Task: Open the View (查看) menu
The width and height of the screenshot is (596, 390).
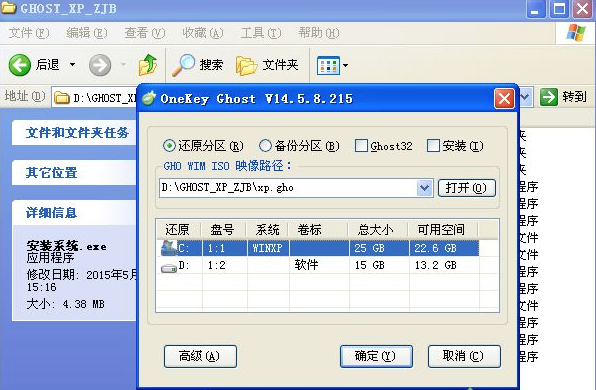Action: [x=145, y=33]
